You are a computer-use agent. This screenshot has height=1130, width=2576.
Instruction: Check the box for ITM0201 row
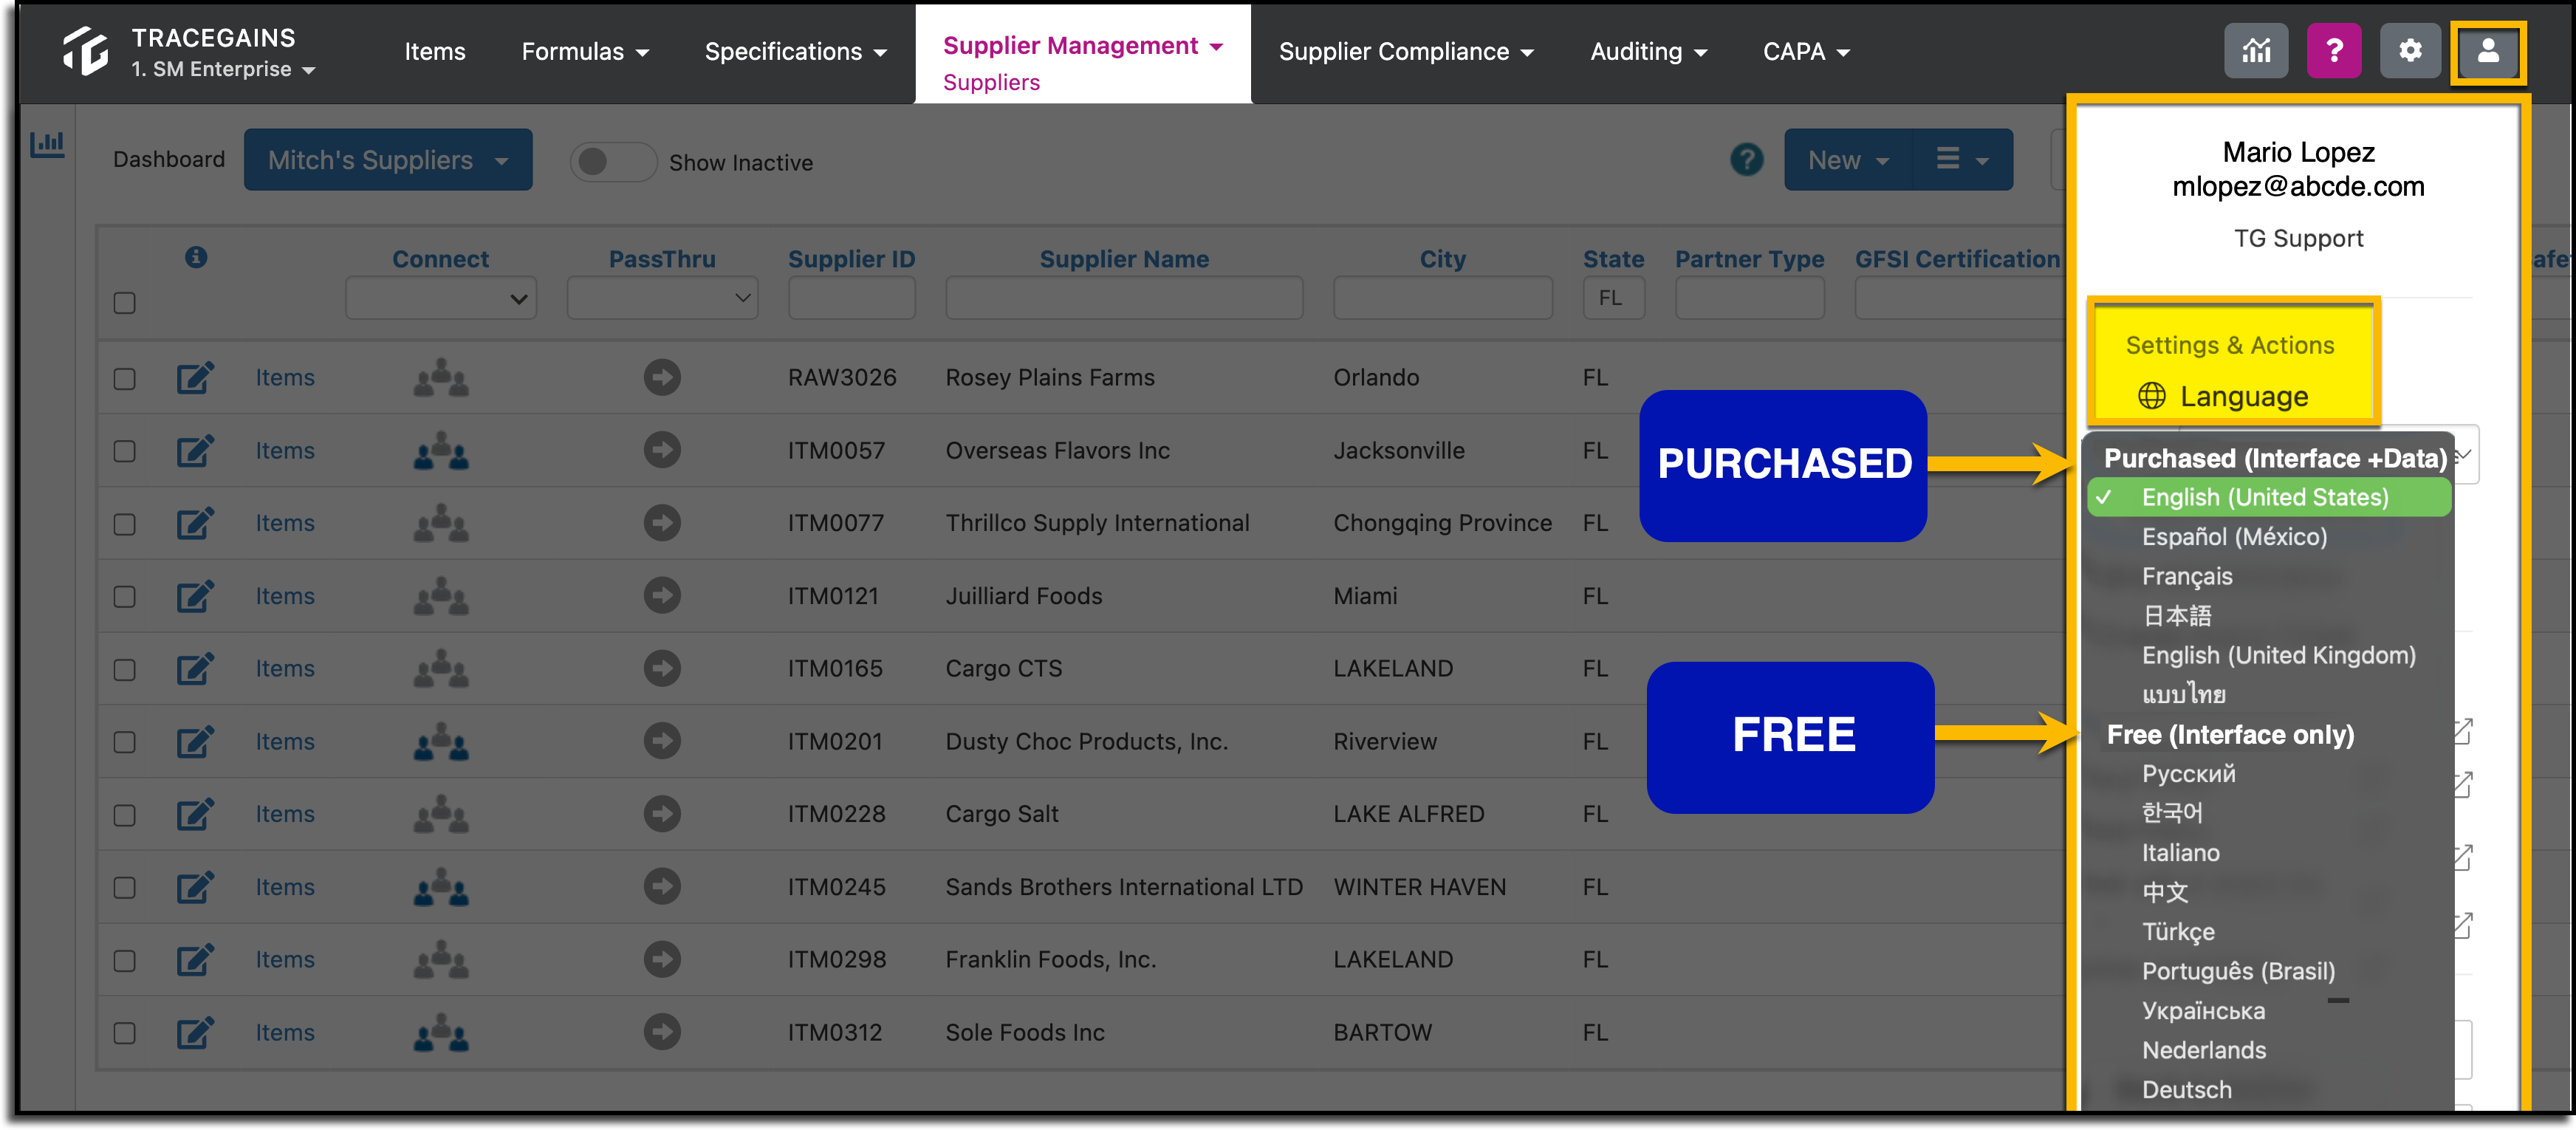(124, 742)
